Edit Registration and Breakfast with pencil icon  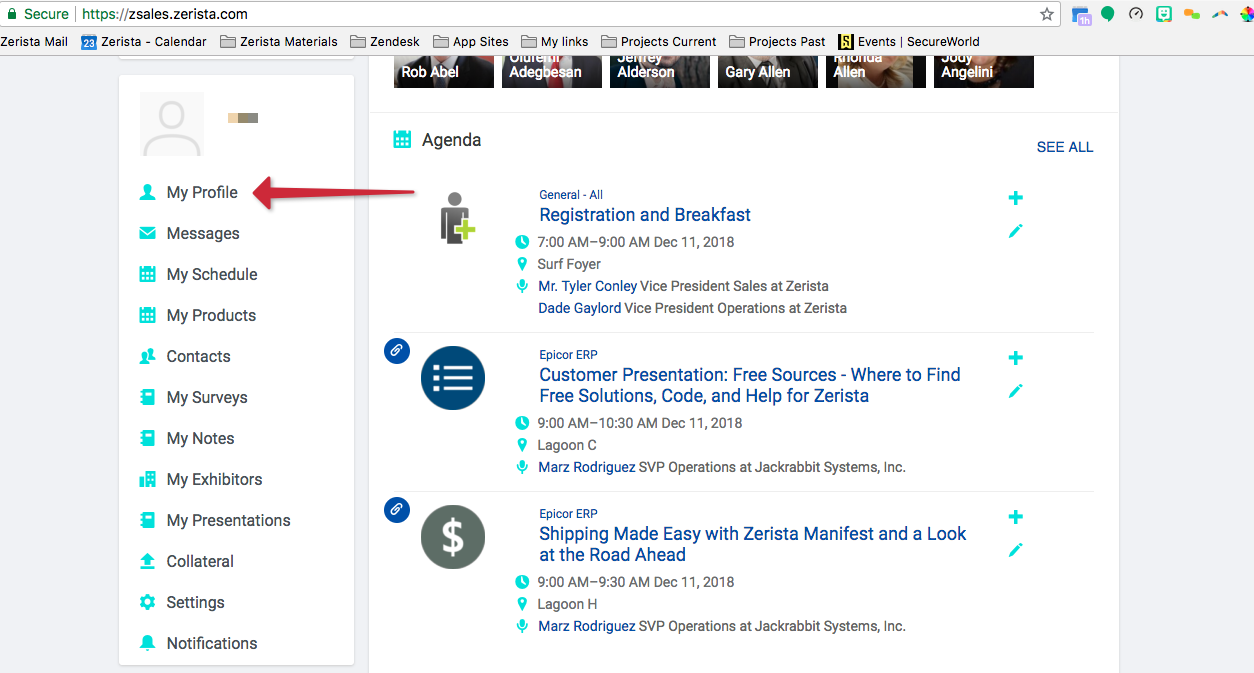pyautogui.click(x=1016, y=231)
